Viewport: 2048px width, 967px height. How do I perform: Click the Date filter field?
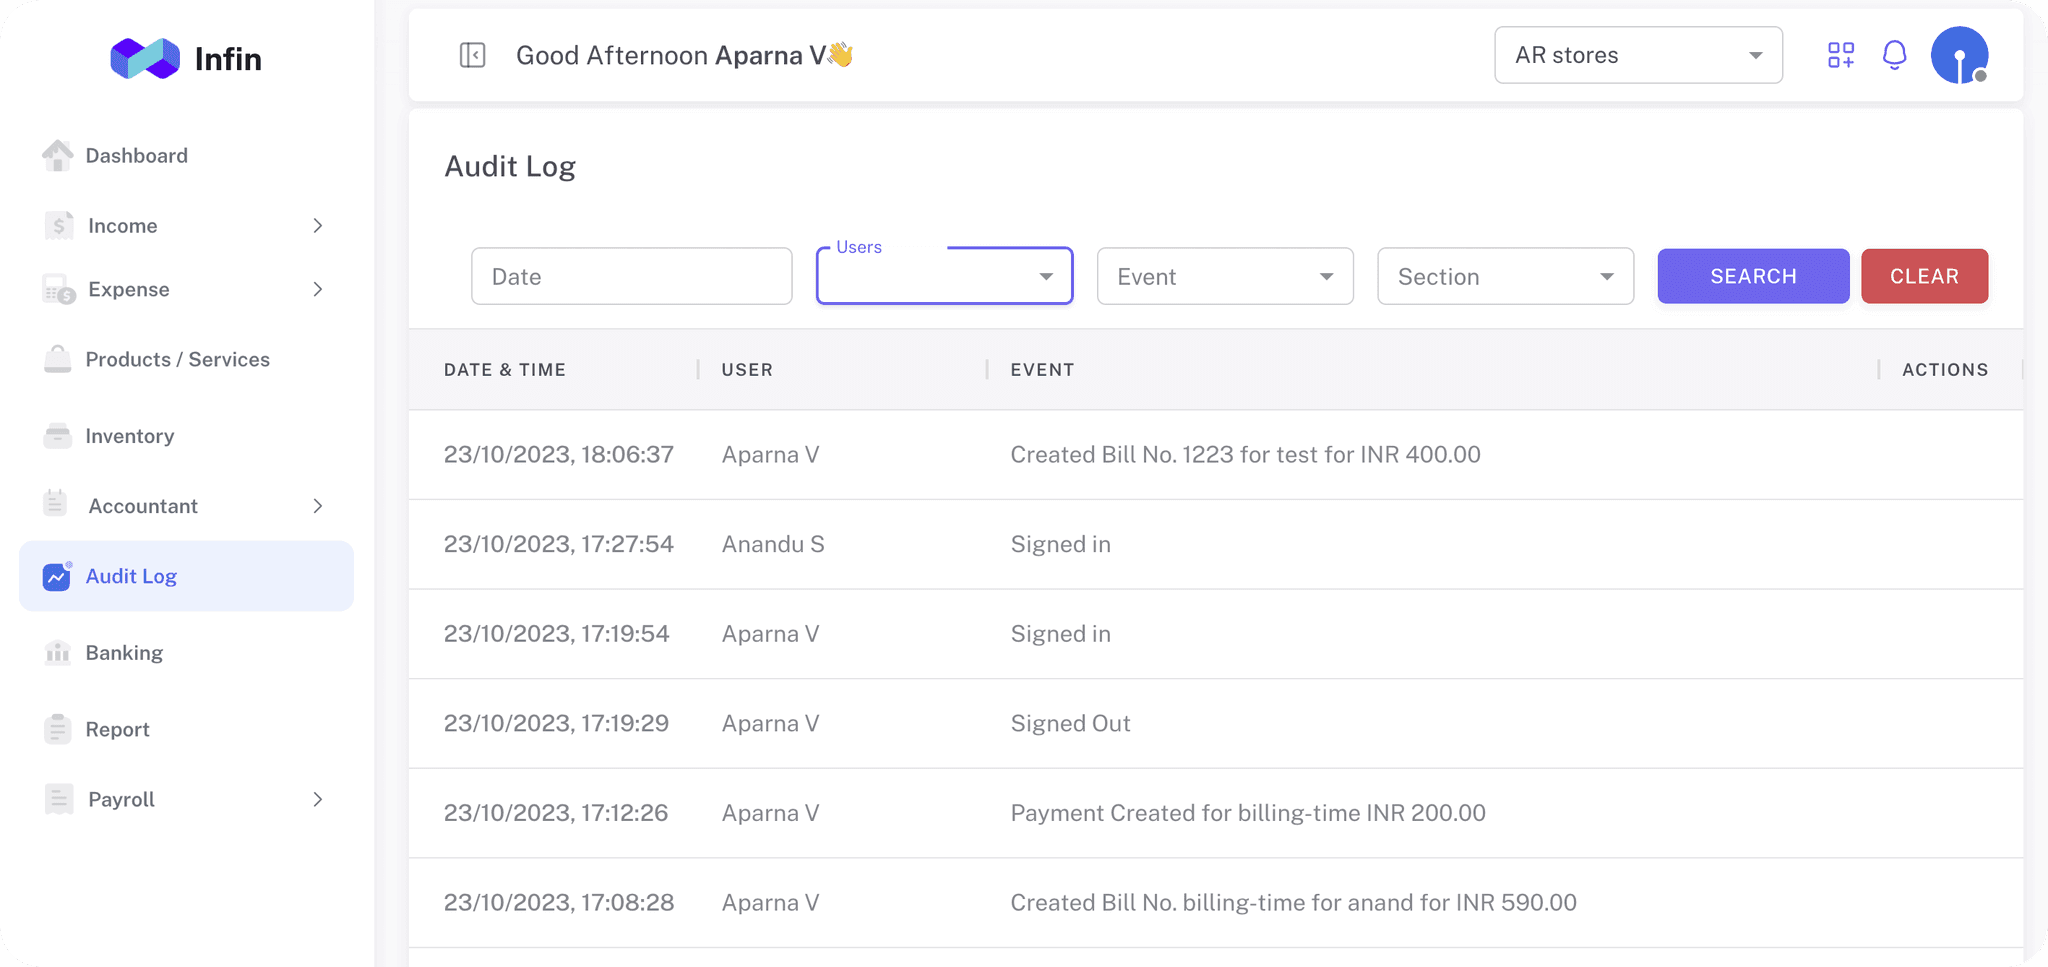[631, 276]
